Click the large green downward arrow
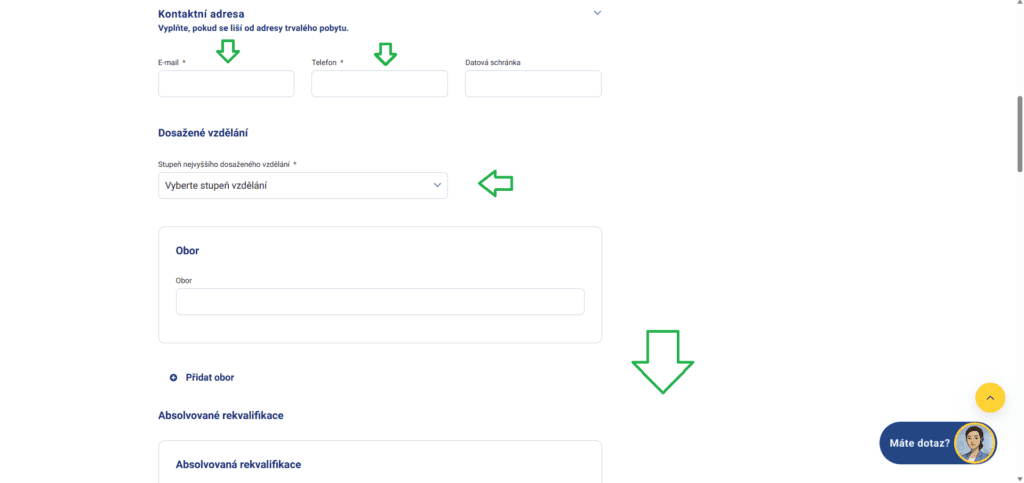 click(x=662, y=362)
